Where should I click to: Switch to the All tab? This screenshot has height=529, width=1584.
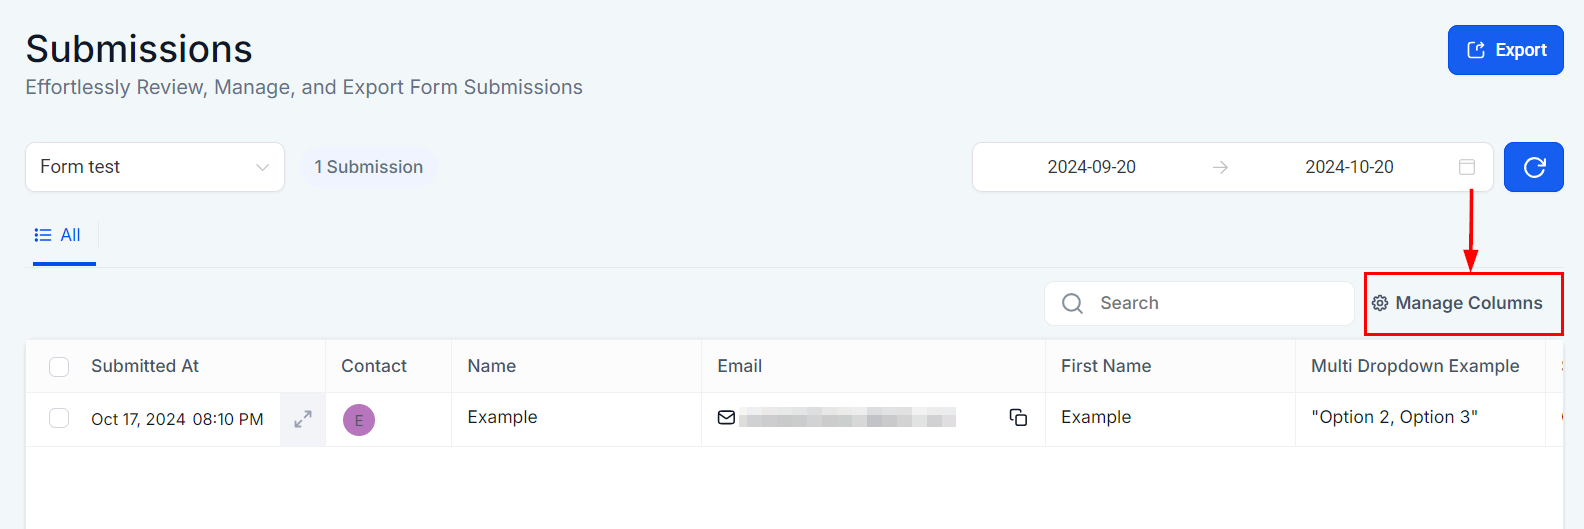point(58,236)
